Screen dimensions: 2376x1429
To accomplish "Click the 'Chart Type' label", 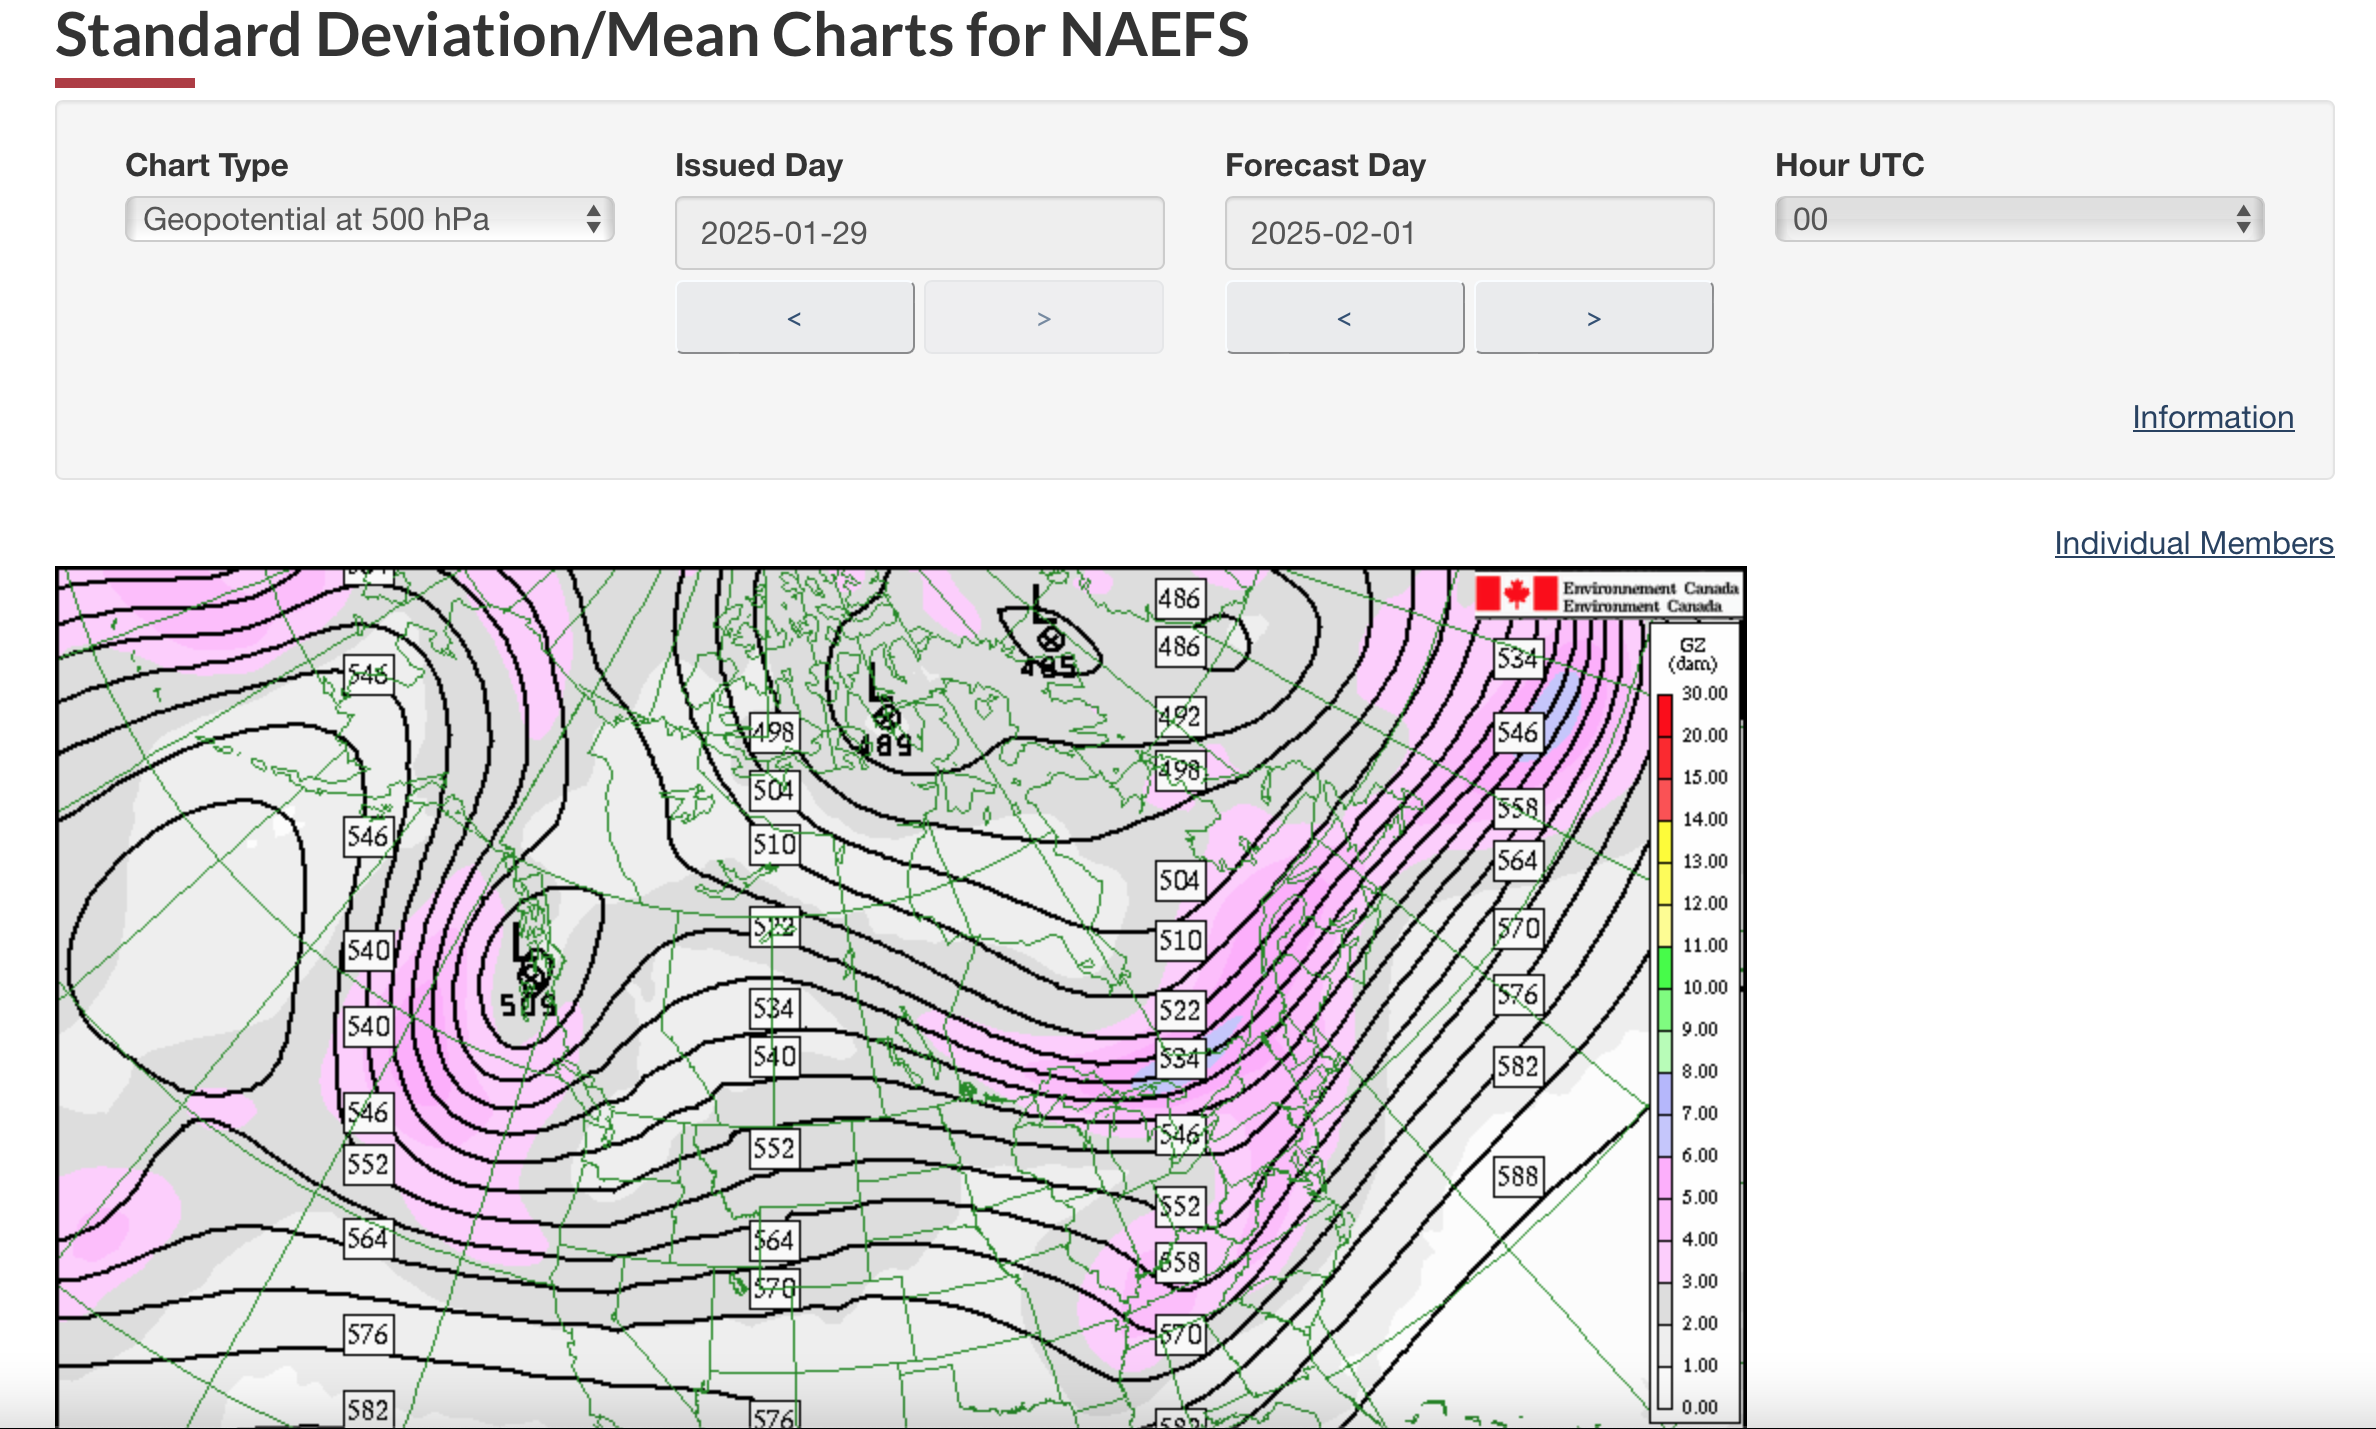I will (x=207, y=165).
